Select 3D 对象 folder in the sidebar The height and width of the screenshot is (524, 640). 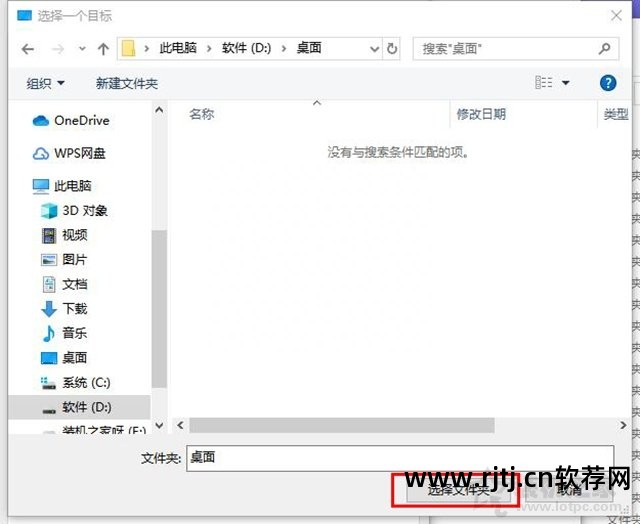point(84,211)
